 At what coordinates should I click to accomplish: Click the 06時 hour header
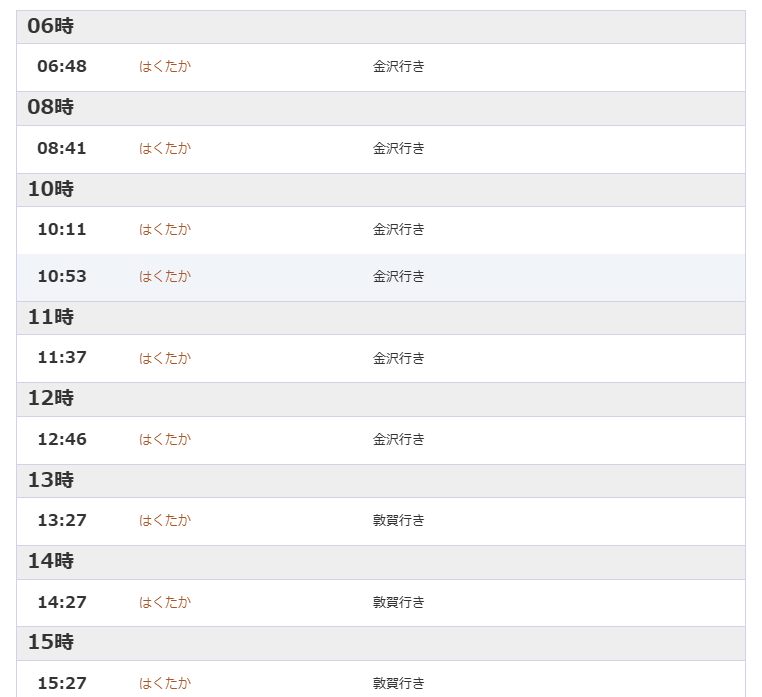(x=51, y=27)
